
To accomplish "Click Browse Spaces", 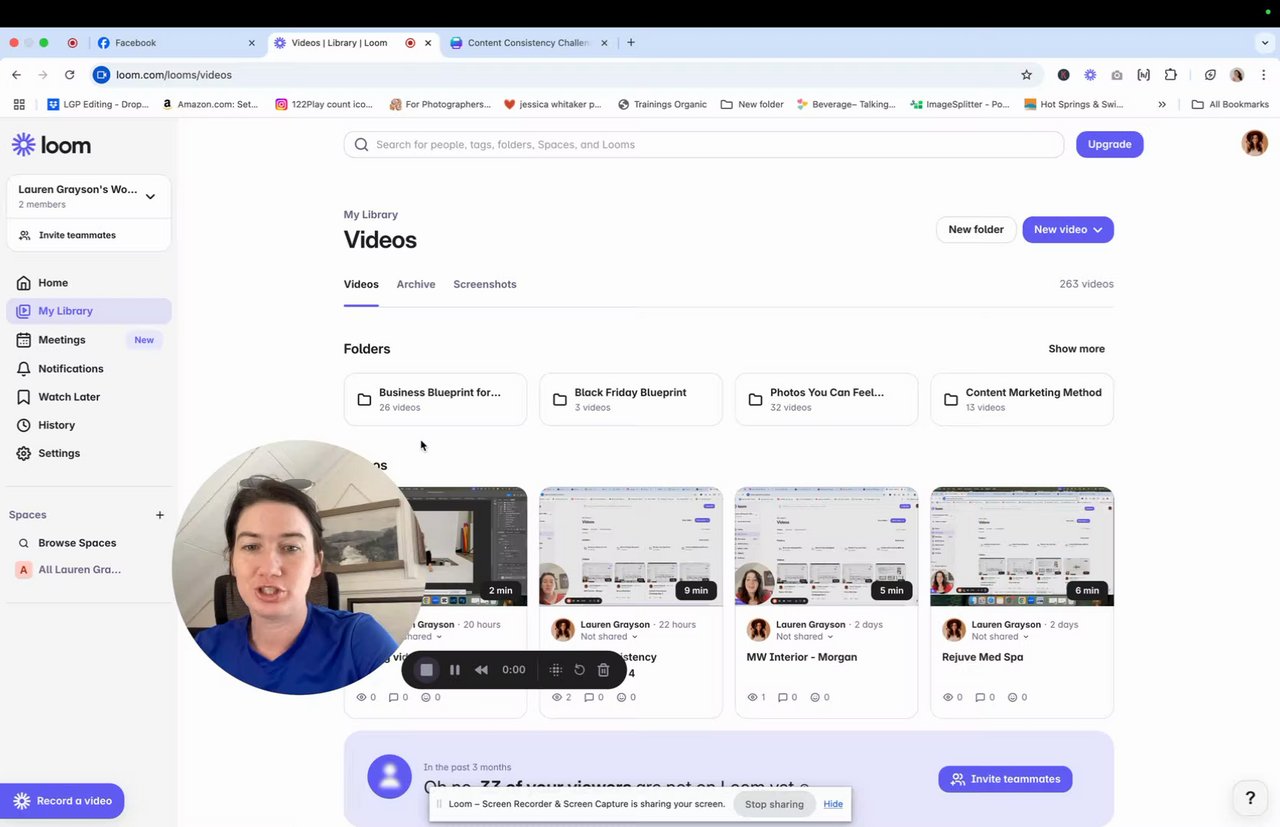I will point(77,543).
